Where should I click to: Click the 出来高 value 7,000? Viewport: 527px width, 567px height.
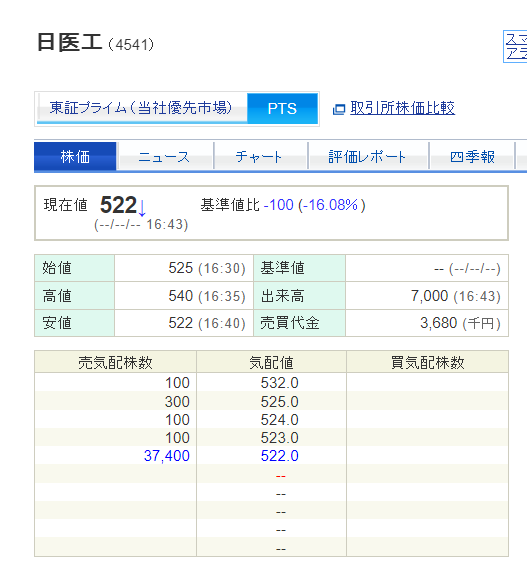coord(429,296)
